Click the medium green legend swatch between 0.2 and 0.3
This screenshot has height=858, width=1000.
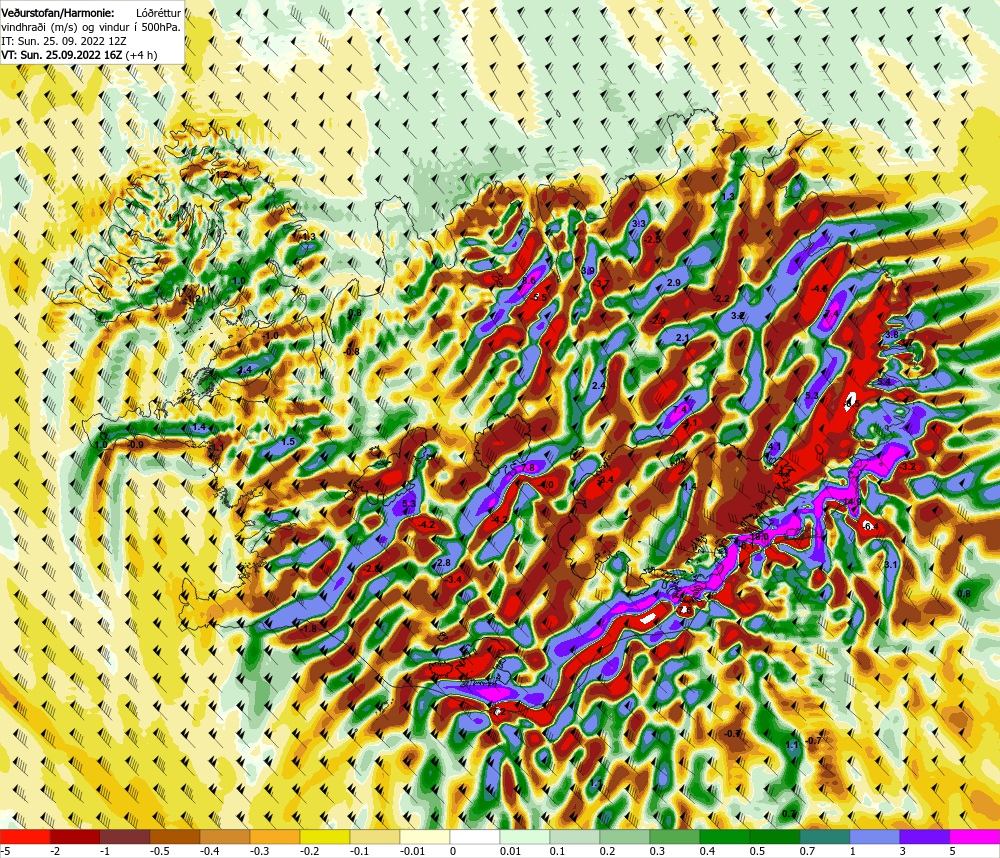point(625,836)
